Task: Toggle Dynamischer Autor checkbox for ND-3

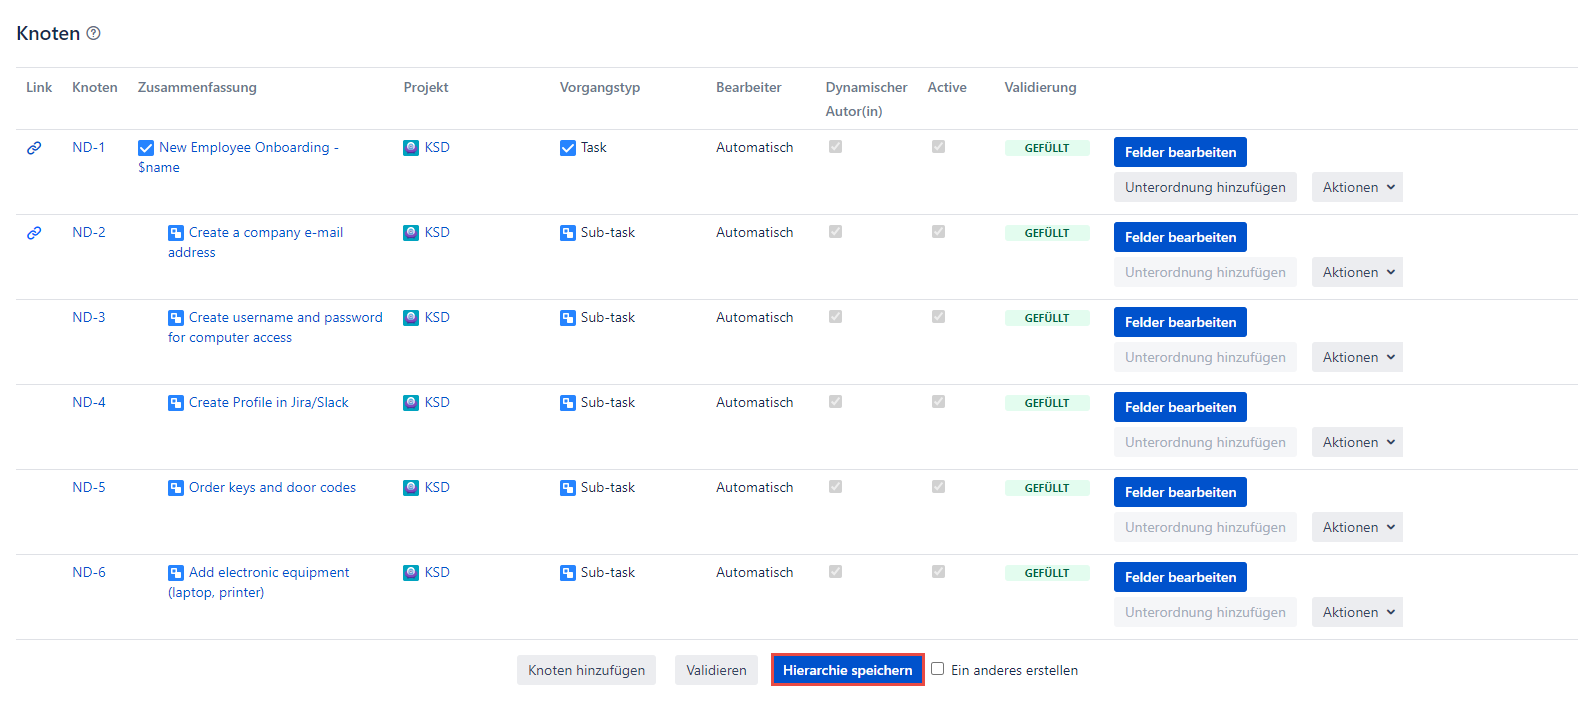Action: pos(835,317)
